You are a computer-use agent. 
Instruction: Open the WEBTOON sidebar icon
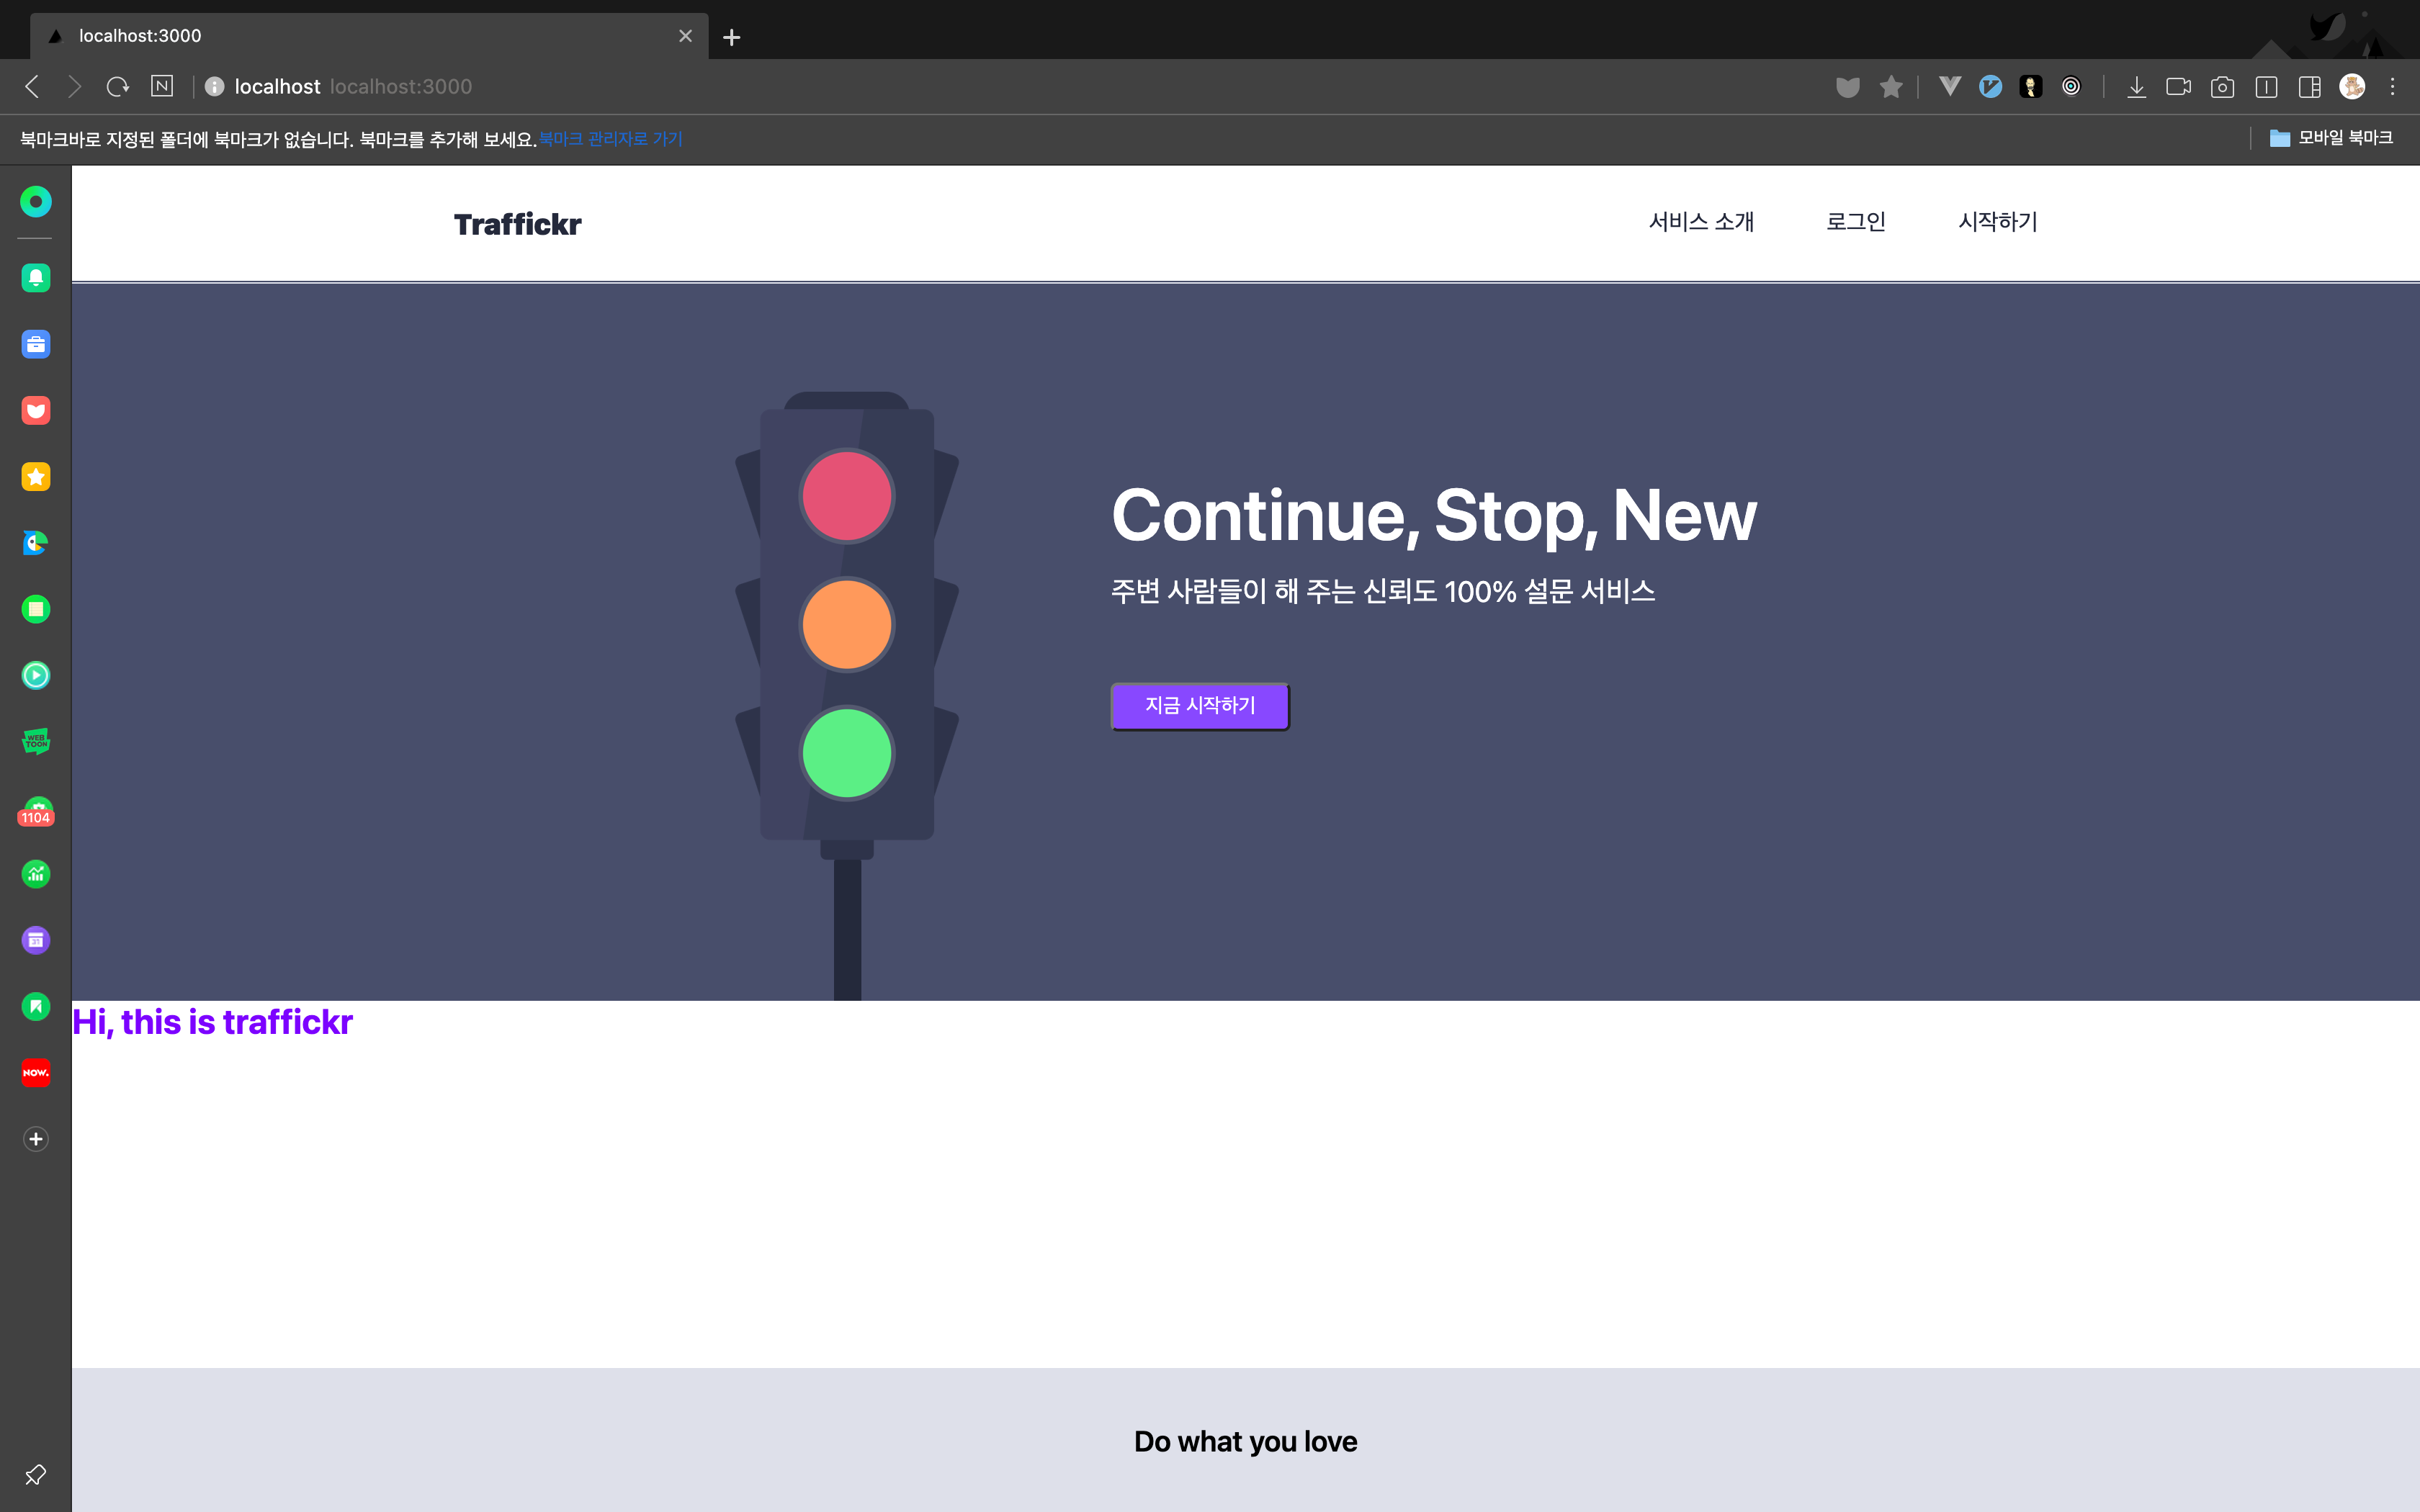[36, 741]
